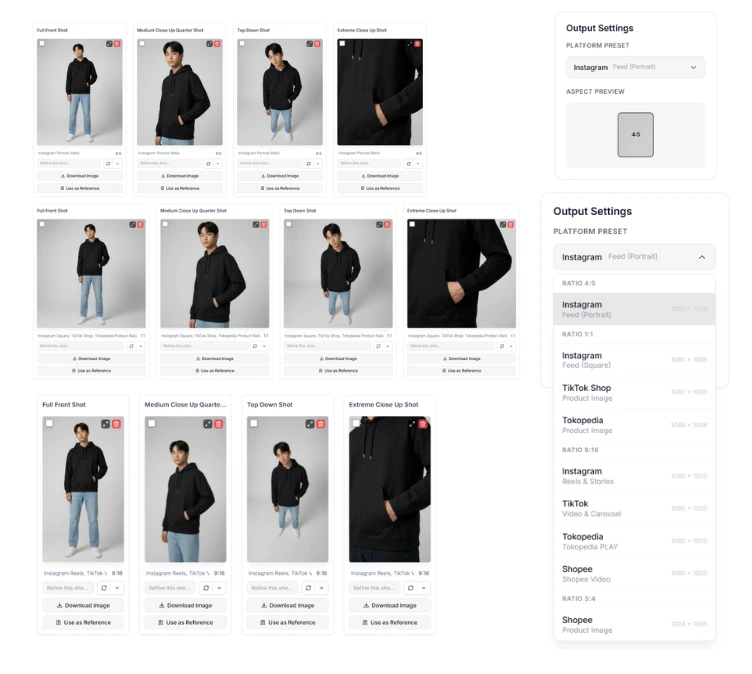
Task: Regenerate the 4:5 Full Front Shot
Action: tap(108, 164)
